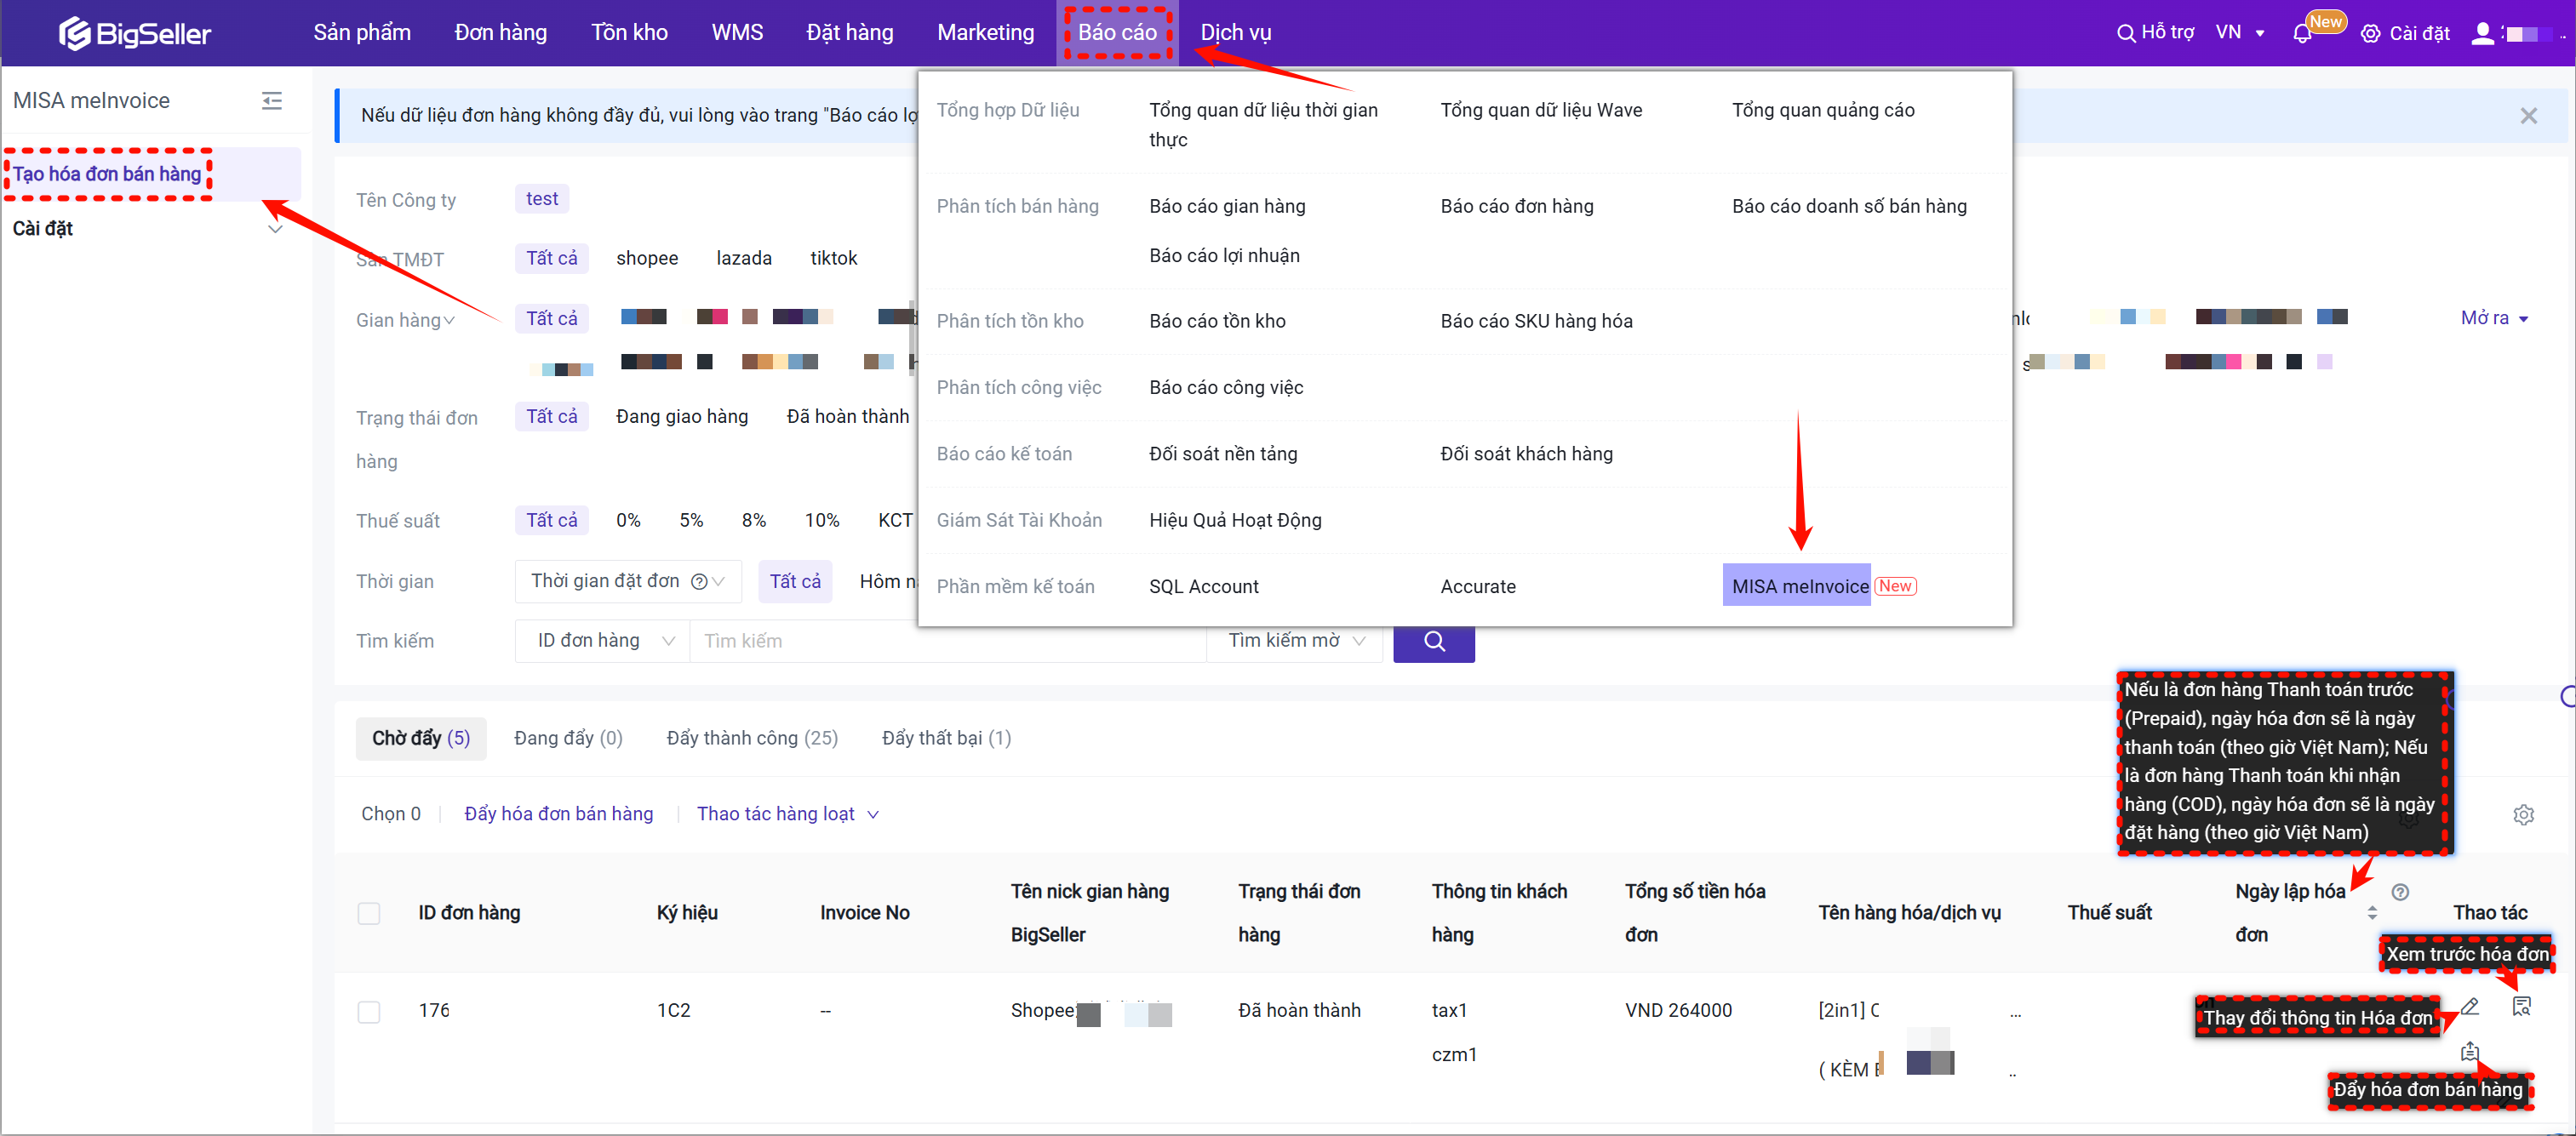Image resolution: width=2576 pixels, height=1136 pixels.
Task: Enable the Tất cả filter for Thuế suất
Action: pos(551,519)
